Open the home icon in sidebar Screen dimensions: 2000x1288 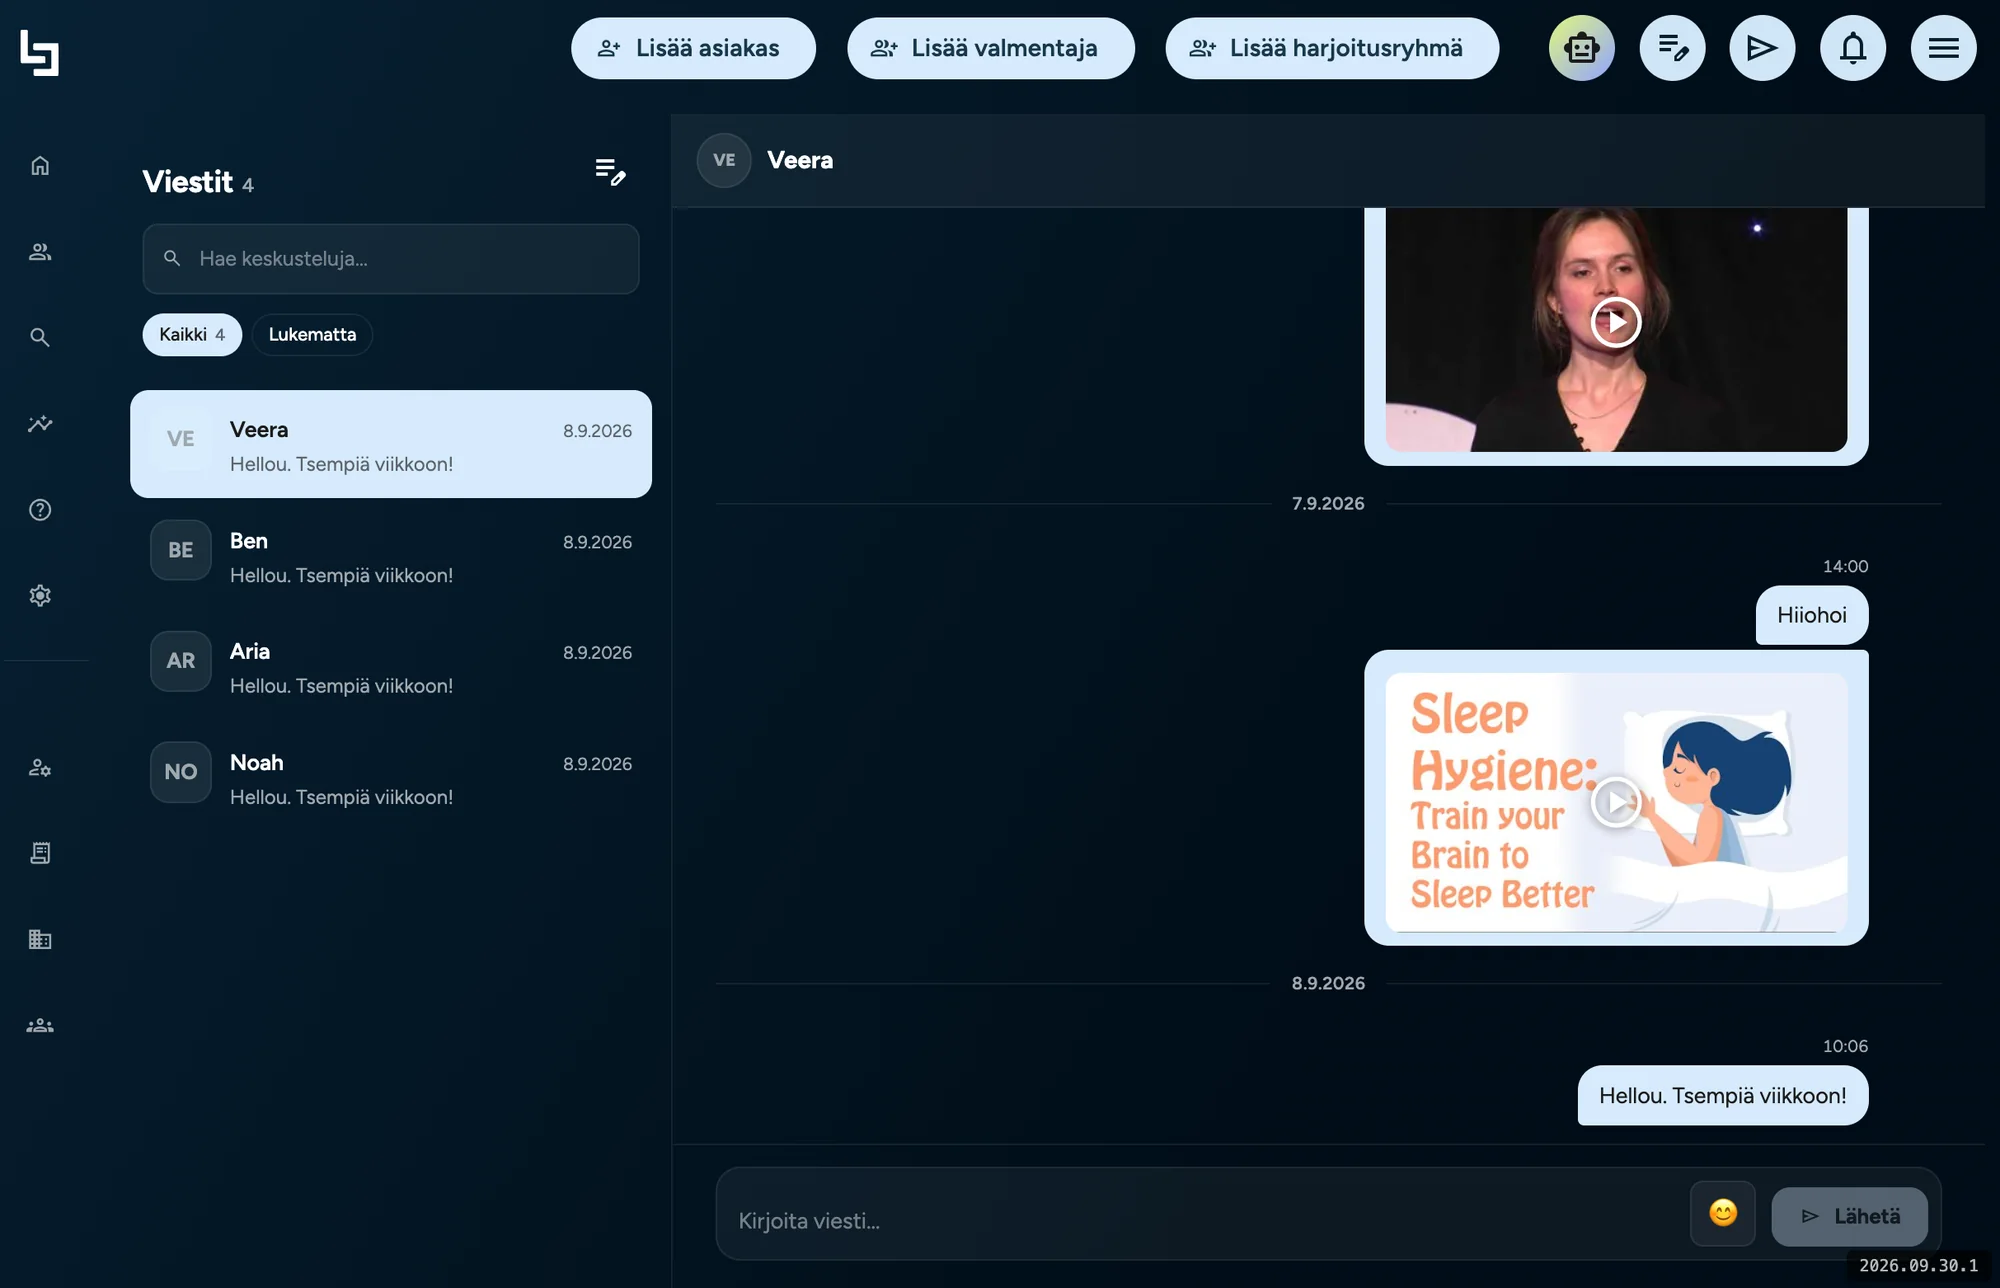tap(40, 165)
